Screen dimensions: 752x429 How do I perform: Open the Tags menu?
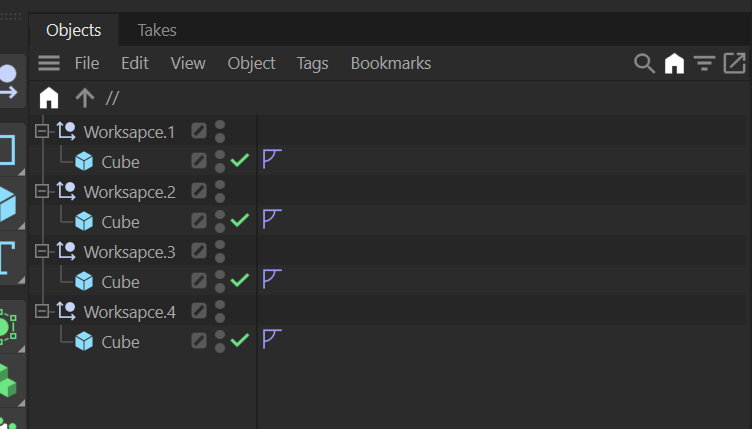(312, 63)
